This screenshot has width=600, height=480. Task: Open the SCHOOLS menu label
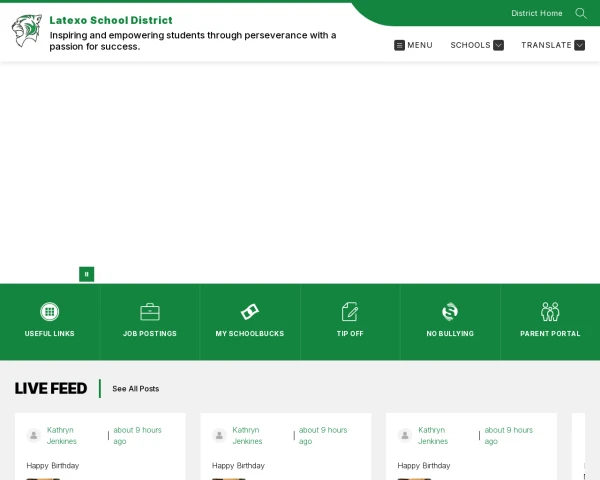(470, 45)
